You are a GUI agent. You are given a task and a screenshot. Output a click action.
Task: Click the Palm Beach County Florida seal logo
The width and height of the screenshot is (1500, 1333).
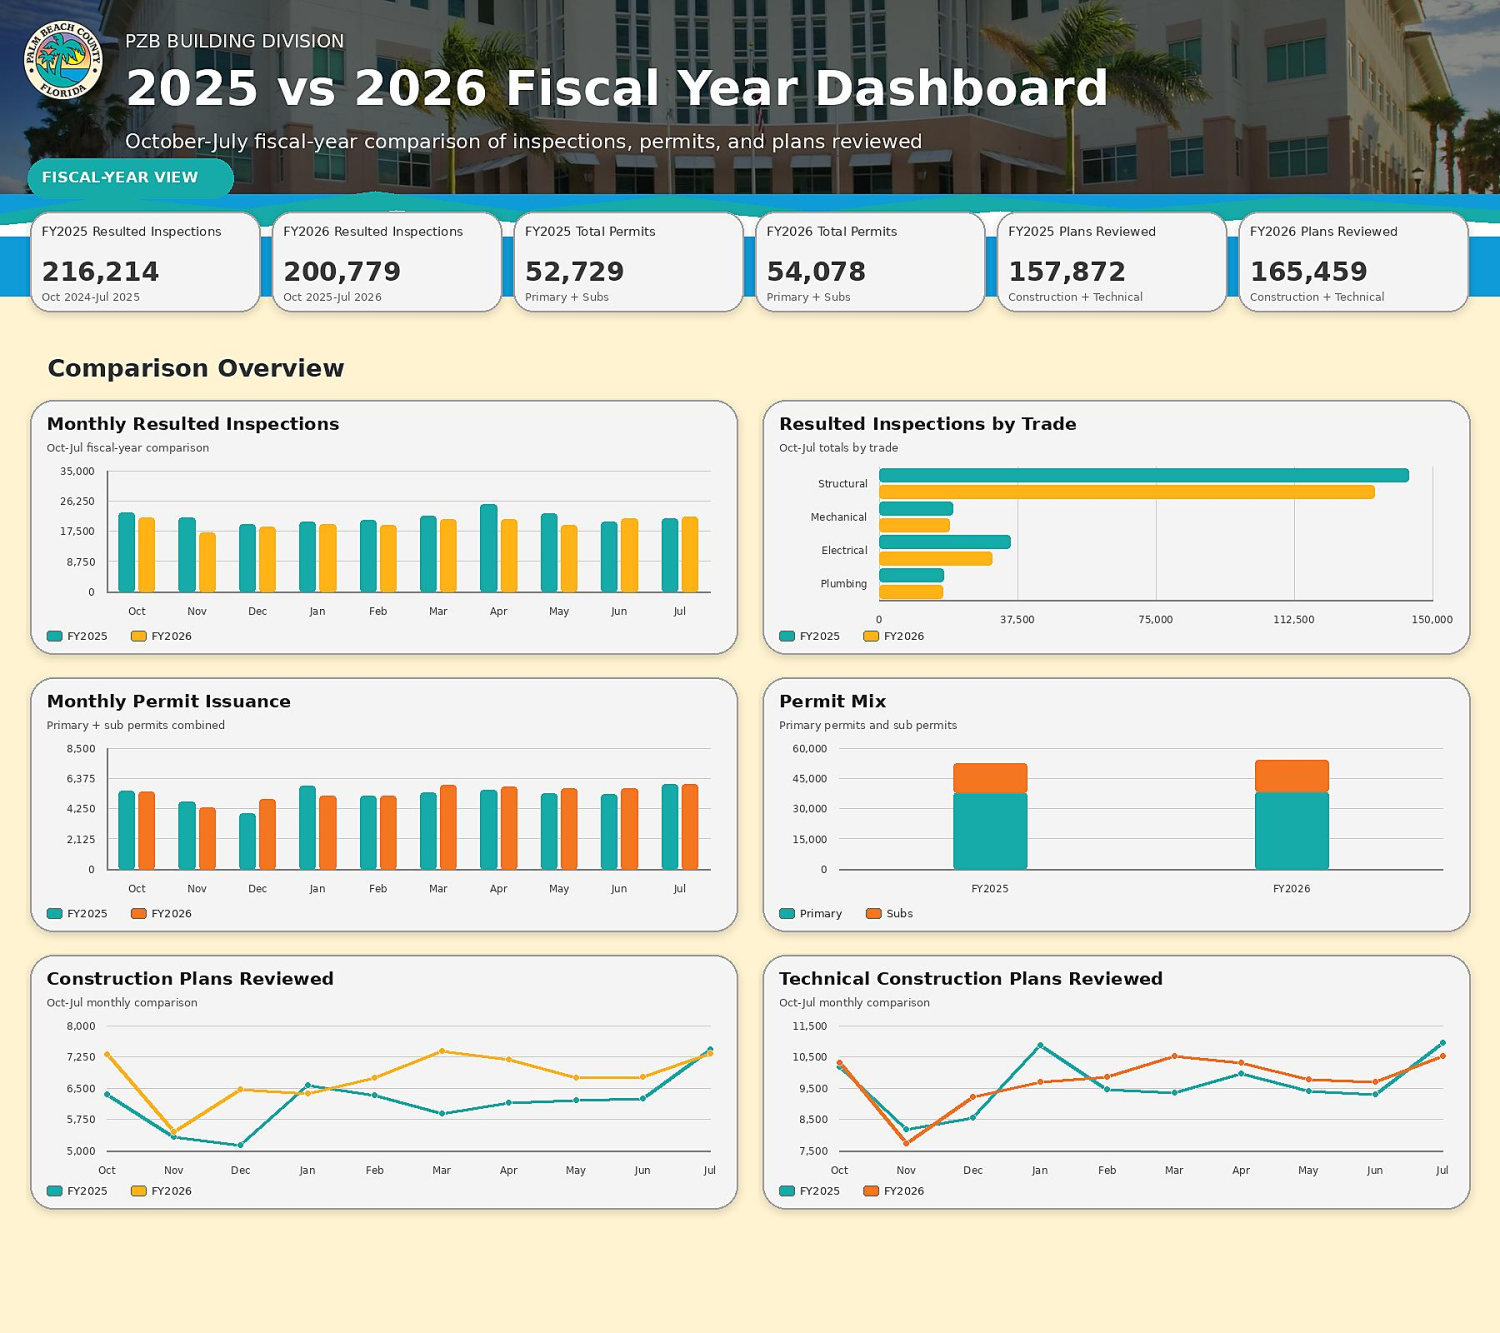point(63,60)
